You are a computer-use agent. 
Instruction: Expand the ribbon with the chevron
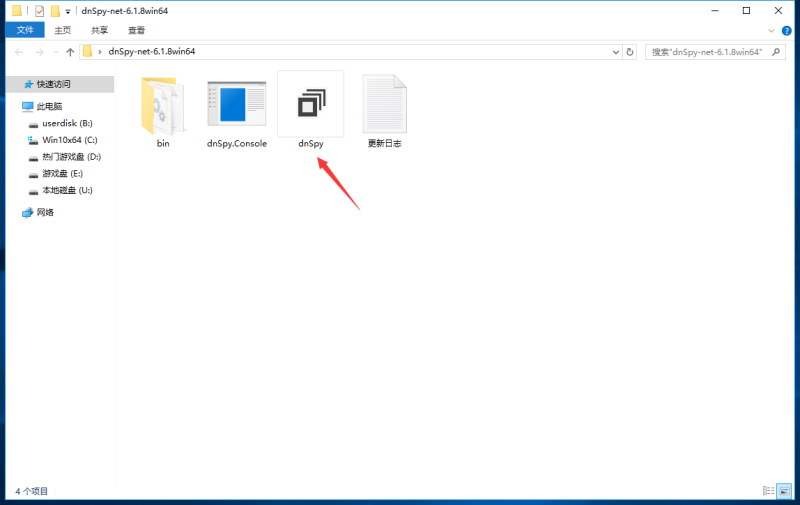click(773, 30)
